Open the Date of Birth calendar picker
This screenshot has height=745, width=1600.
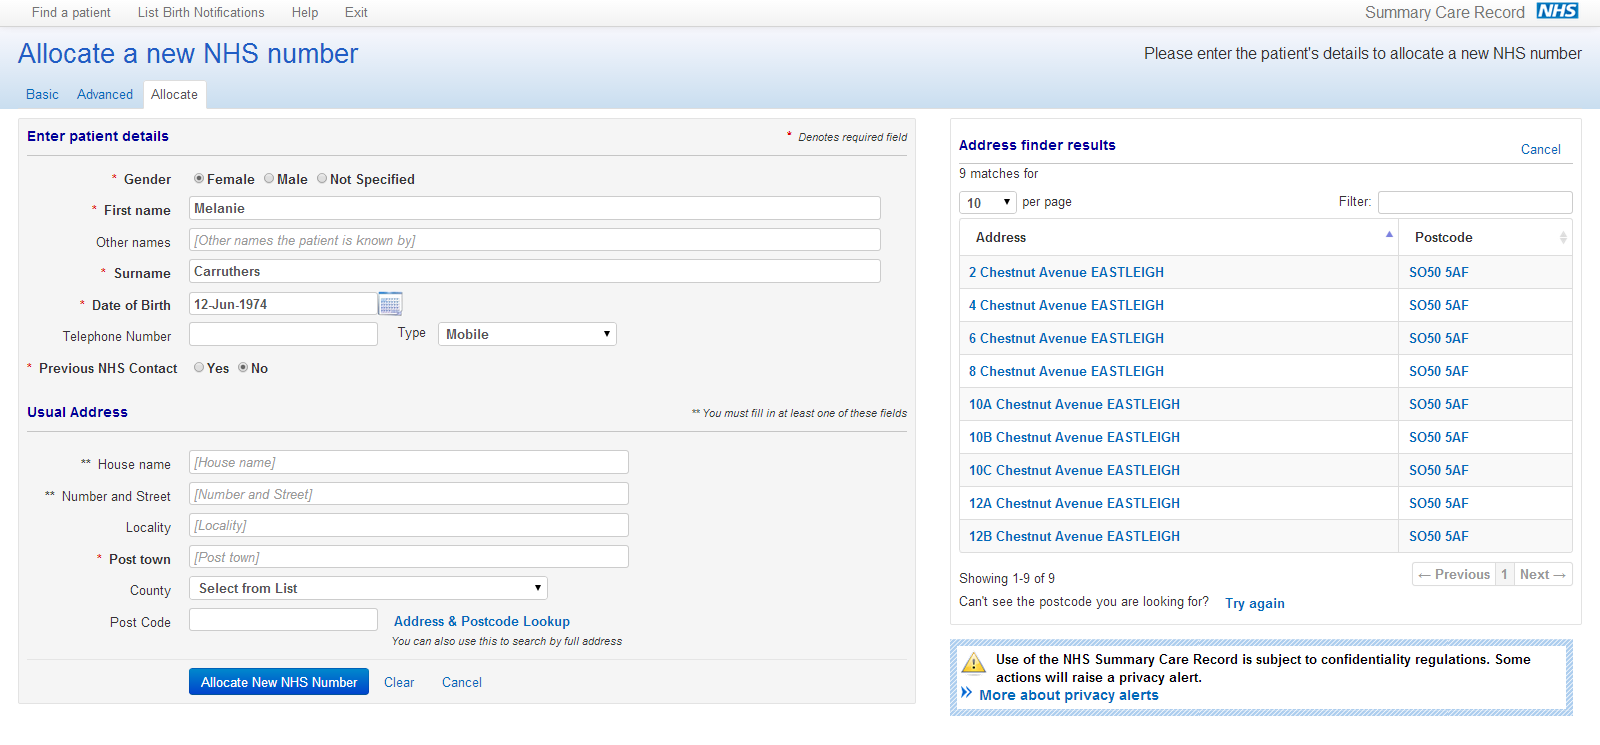tap(390, 304)
